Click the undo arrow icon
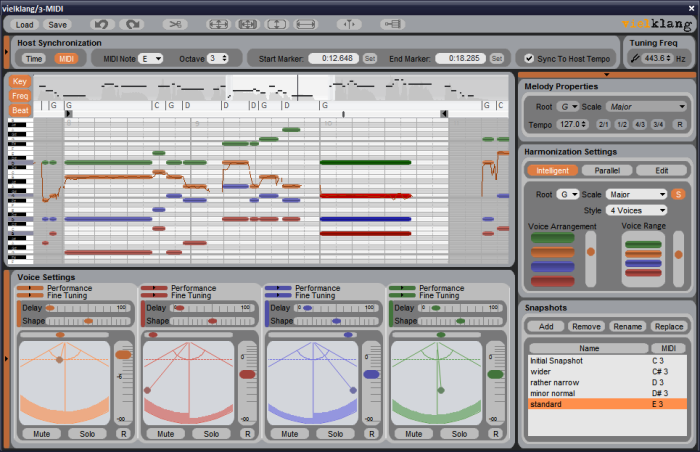The height and width of the screenshot is (452, 700). tap(102, 24)
